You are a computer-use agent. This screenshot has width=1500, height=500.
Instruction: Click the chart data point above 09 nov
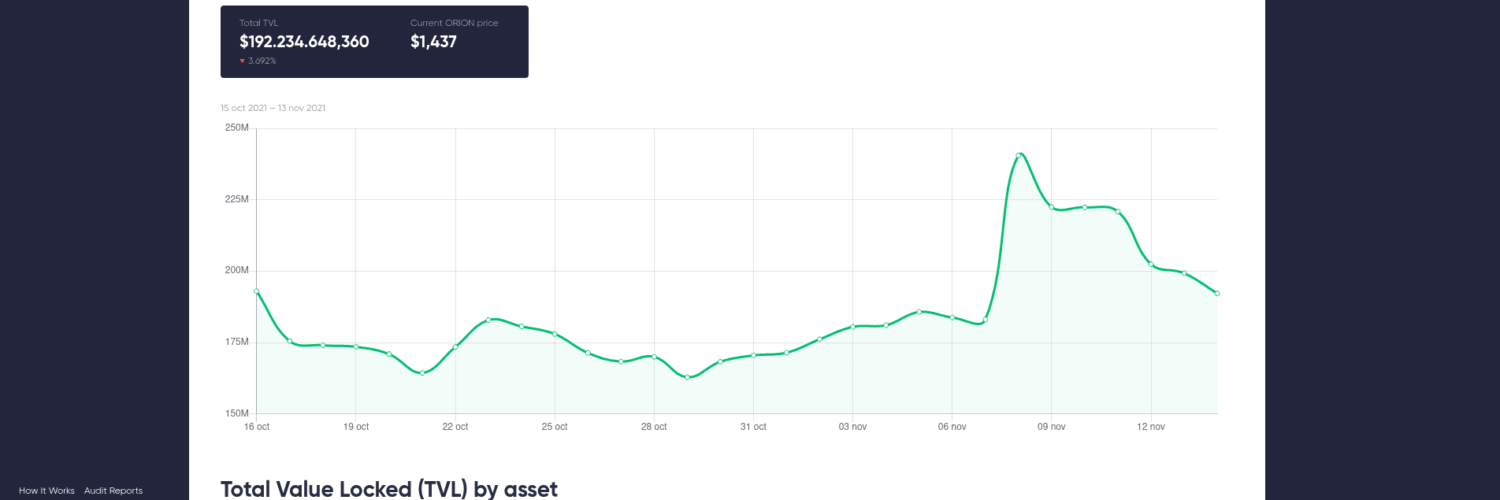coord(1051,206)
